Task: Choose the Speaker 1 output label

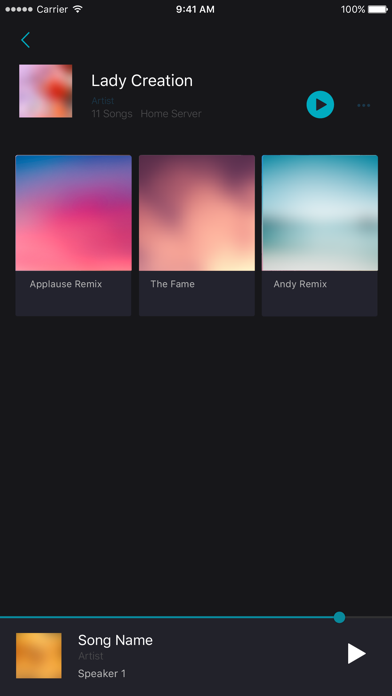Action: (102, 674)
